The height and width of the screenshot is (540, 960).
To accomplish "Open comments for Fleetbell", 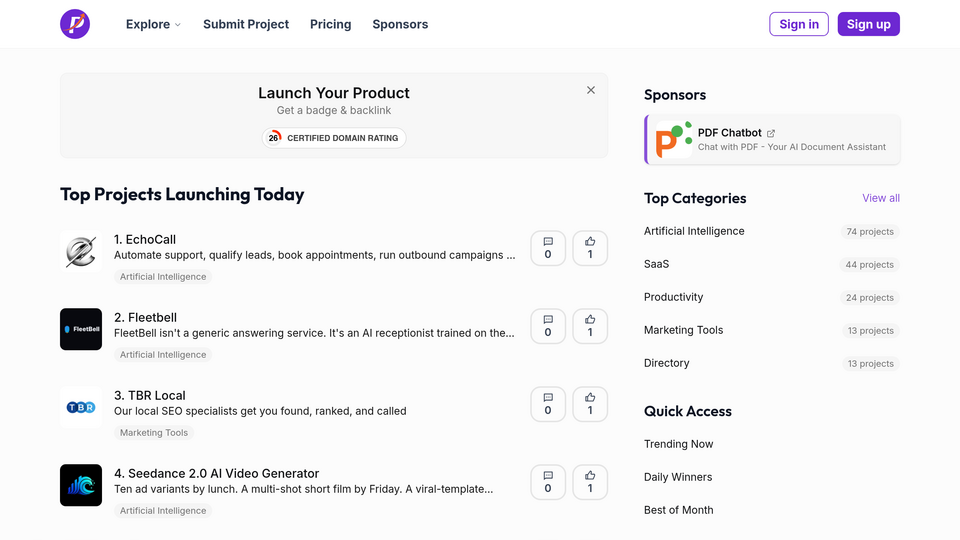I will coord(548,326).
